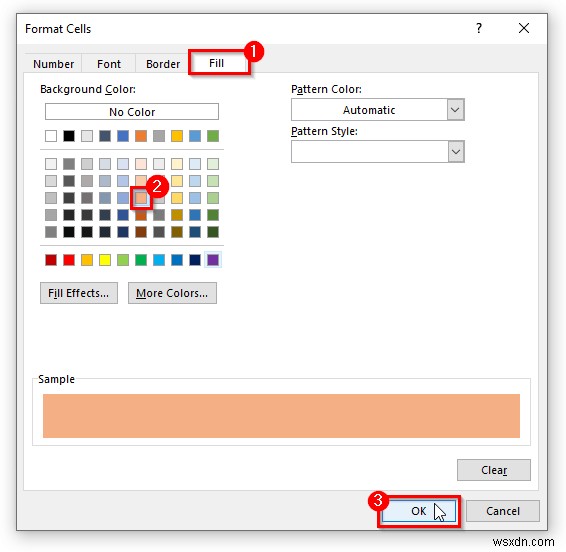This screenshot has width=566, height=552.
Task: Pick purple standard color swatch
Action: click(x=213, y=260)
